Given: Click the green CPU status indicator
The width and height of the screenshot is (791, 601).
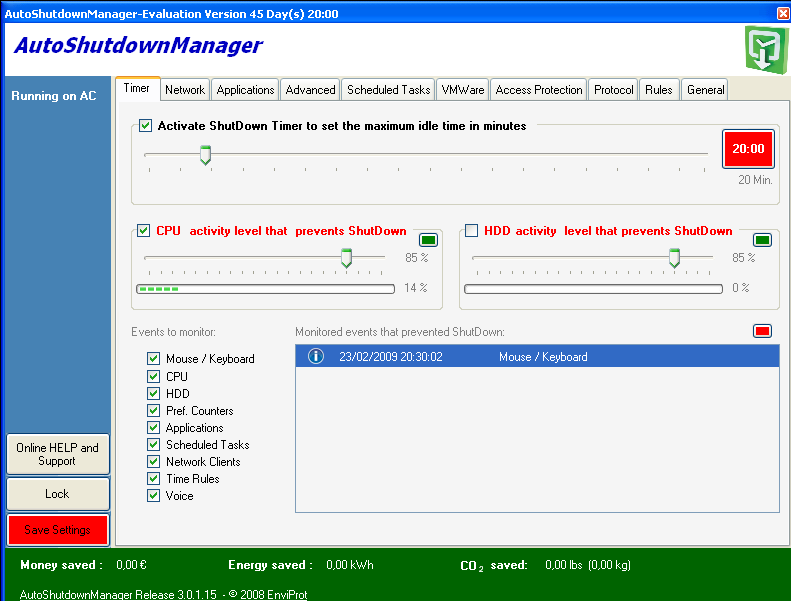Looking at the screenshot, I should point(428,240).
